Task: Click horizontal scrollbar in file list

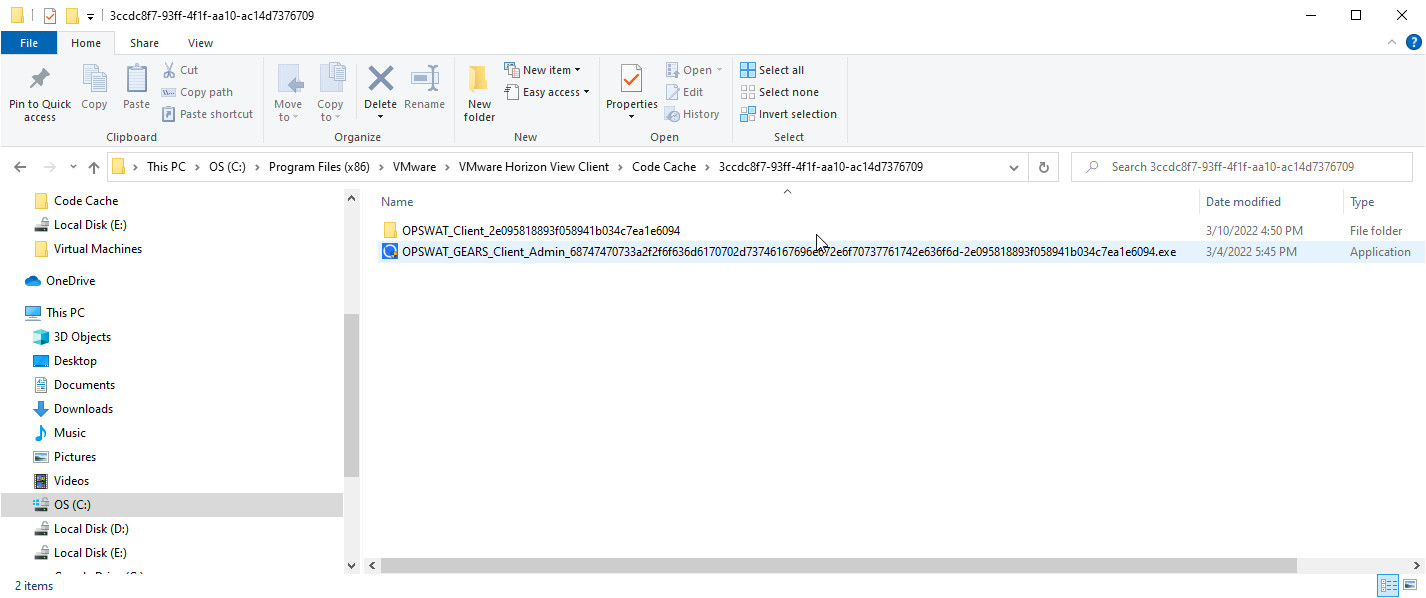Action: coord(838,565)
